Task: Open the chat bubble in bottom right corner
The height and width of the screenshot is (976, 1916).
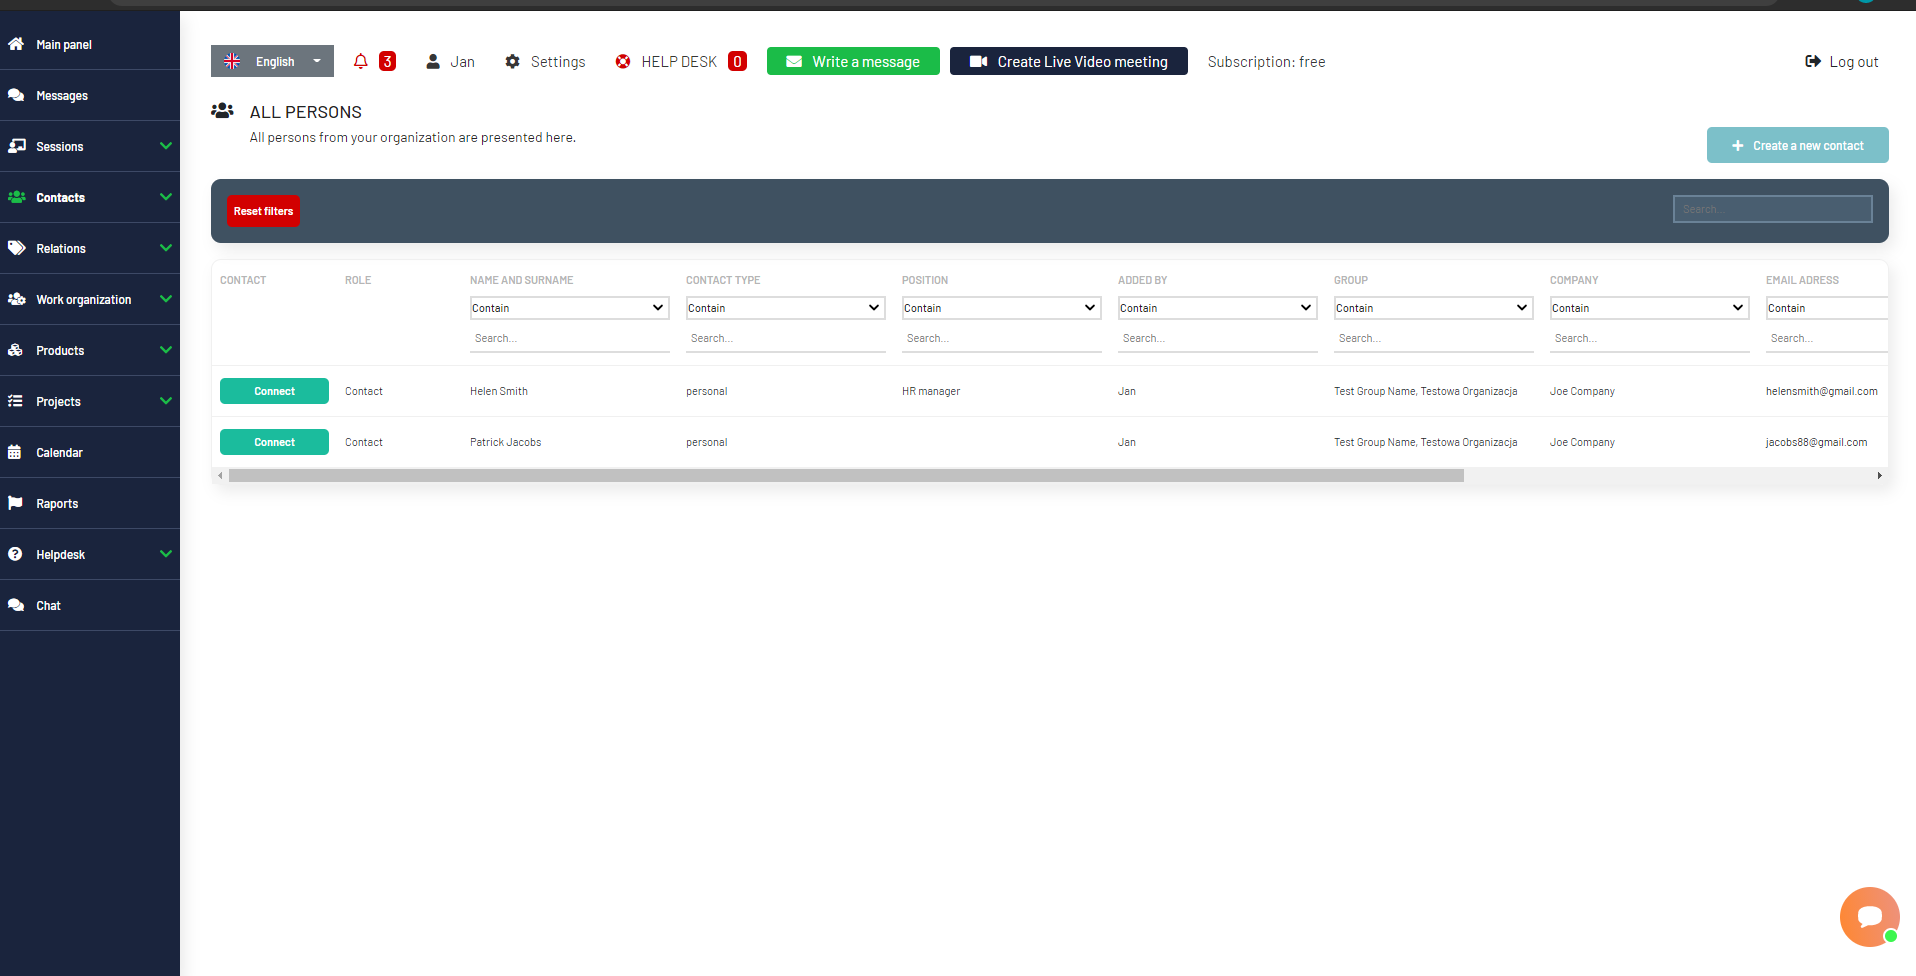Action: click(1868, 916)
